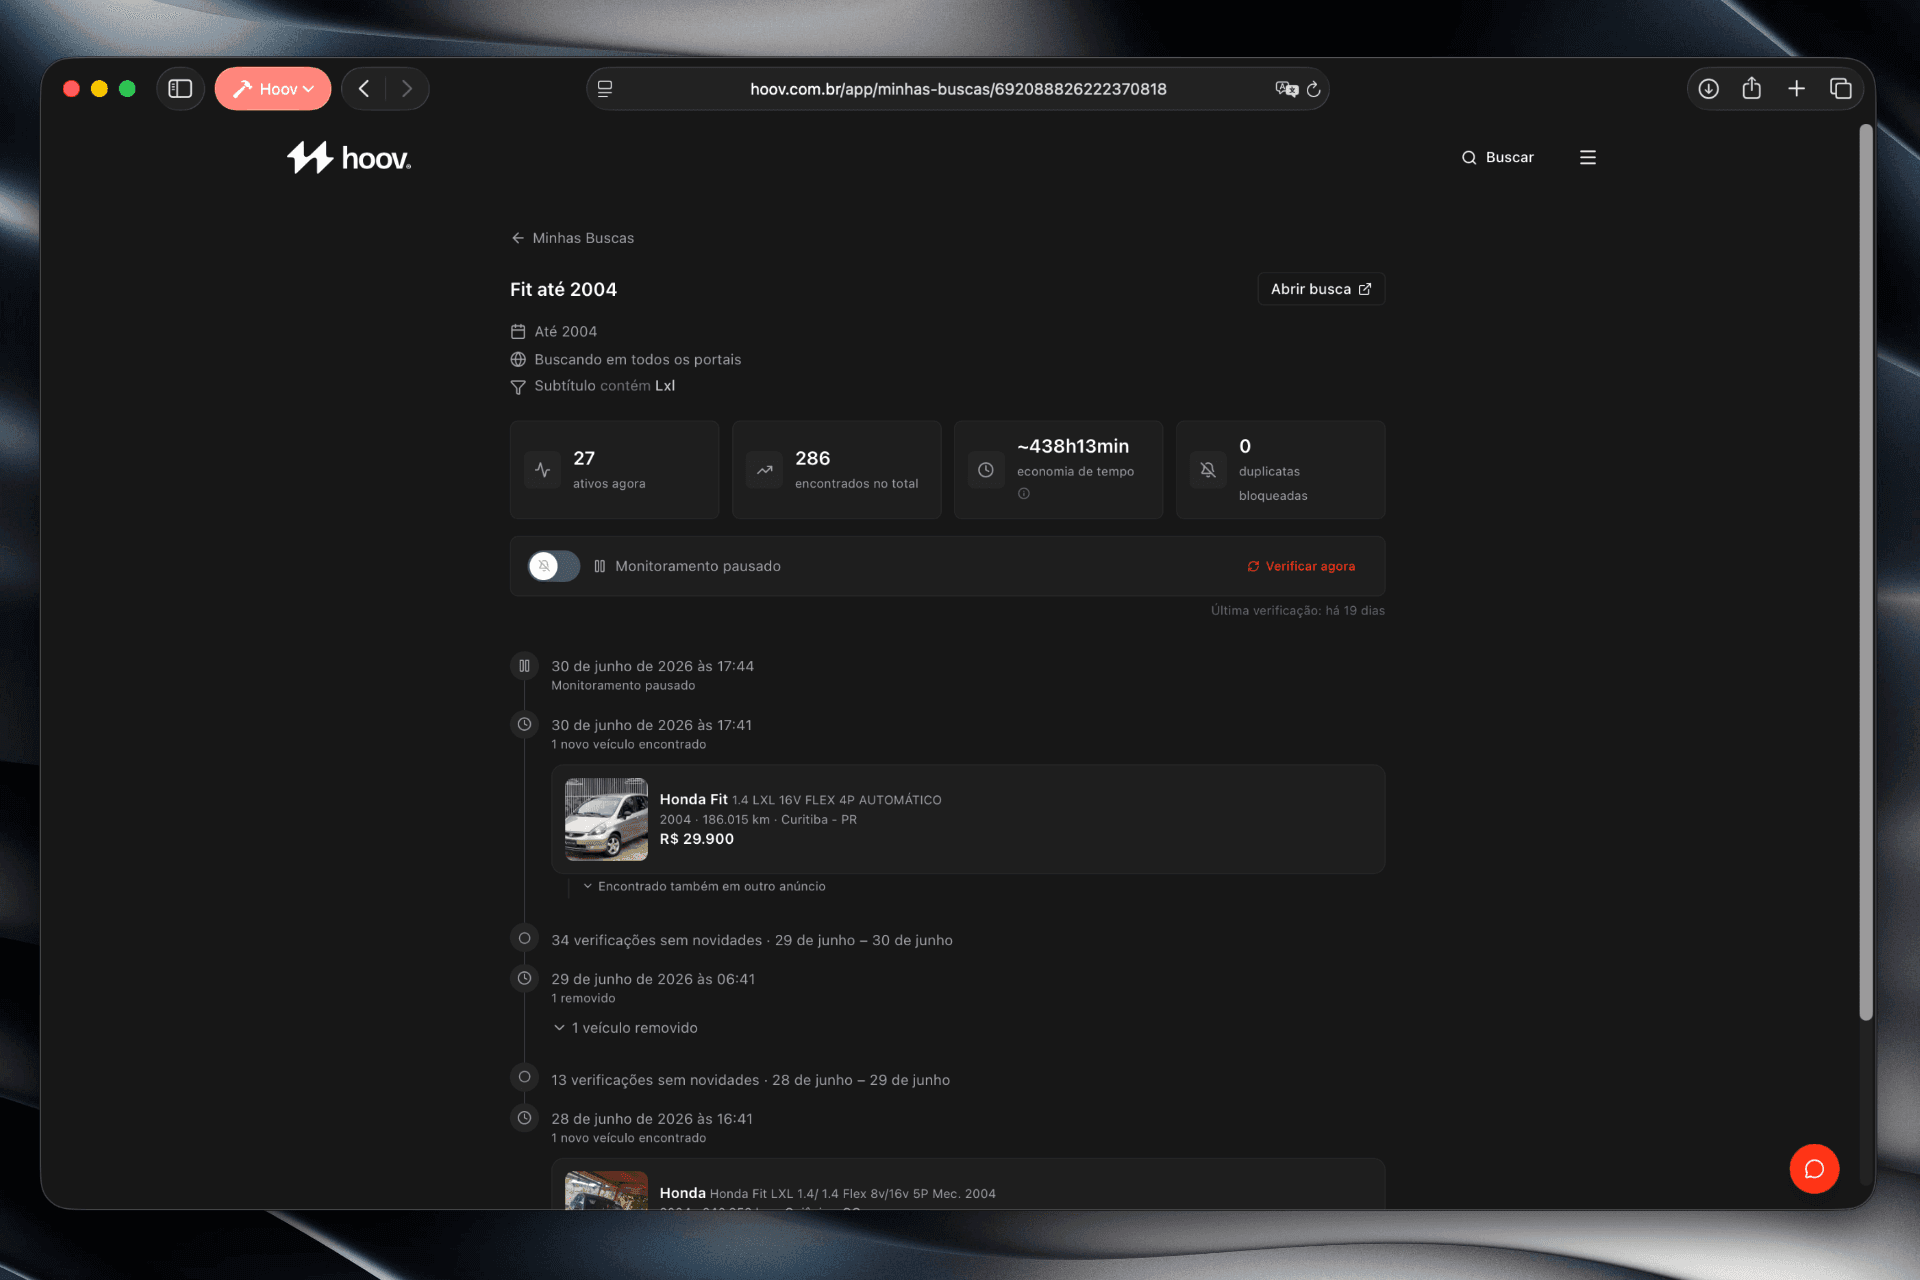
Task: Expand Encontrado também em outro anúncio
Action: 704,887
